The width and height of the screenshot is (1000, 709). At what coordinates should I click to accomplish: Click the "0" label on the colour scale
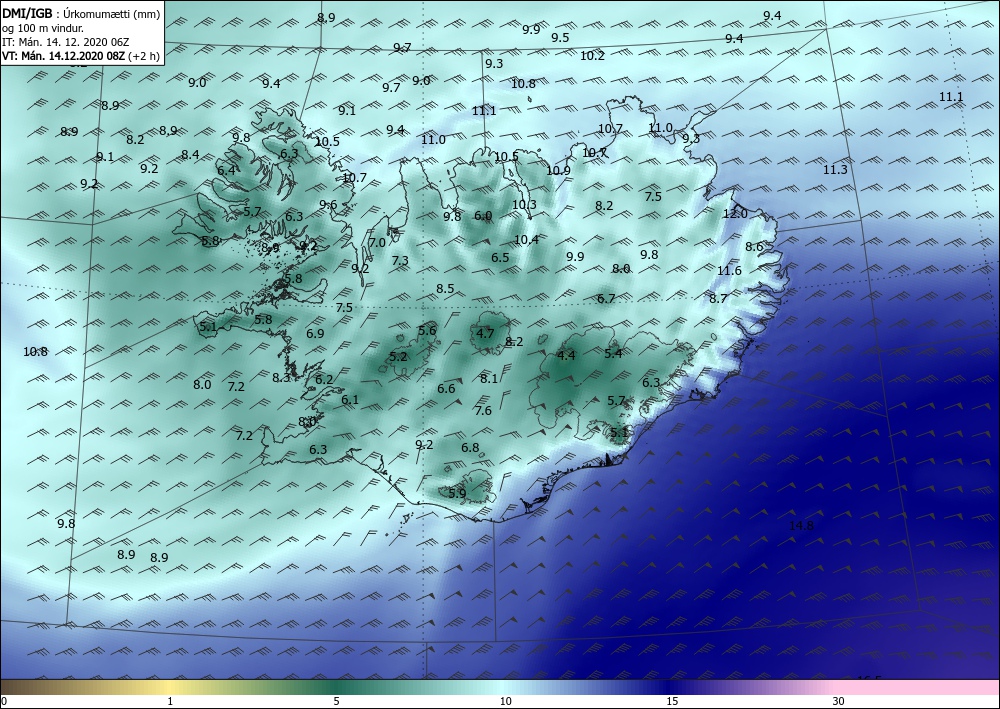coord(4,701)
